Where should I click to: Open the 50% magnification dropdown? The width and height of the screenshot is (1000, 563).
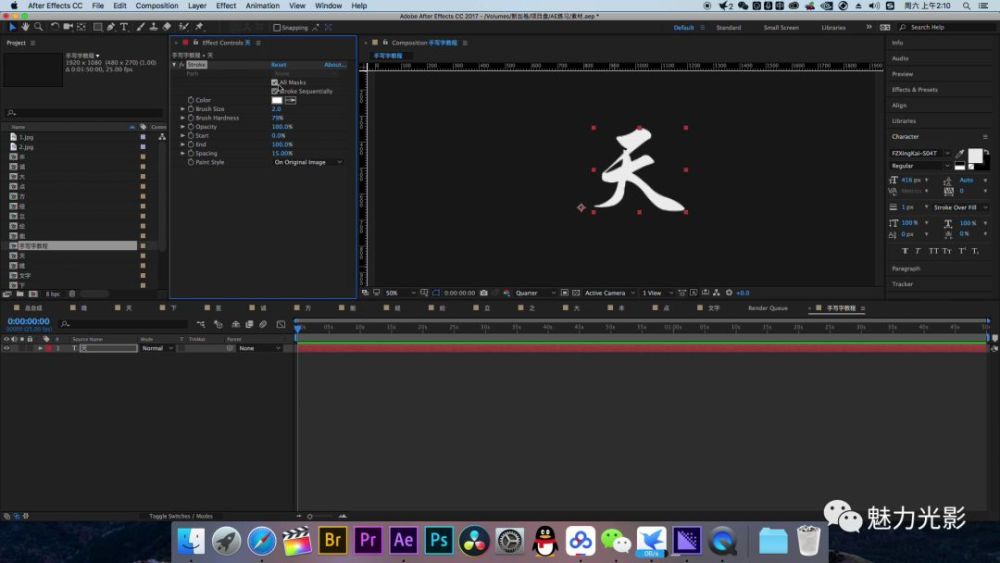point(401,293)
